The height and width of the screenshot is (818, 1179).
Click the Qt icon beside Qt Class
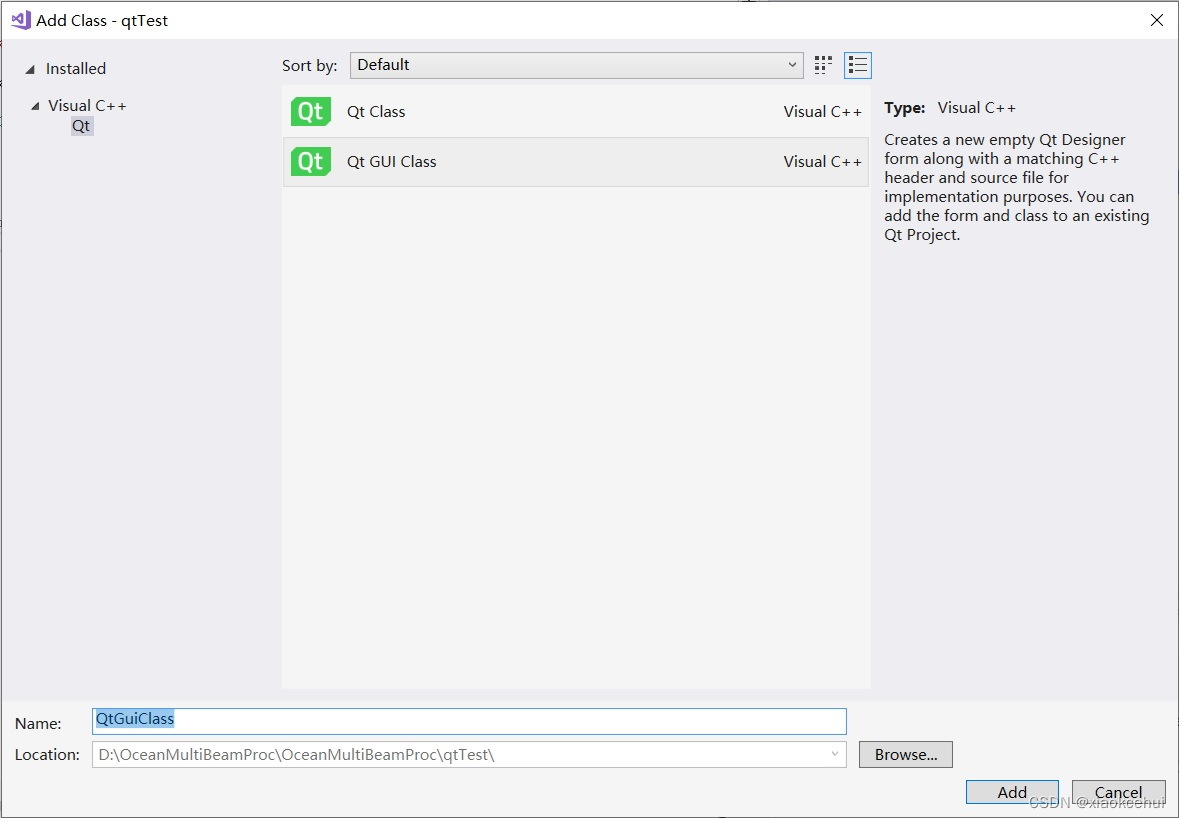pos(311,112)
